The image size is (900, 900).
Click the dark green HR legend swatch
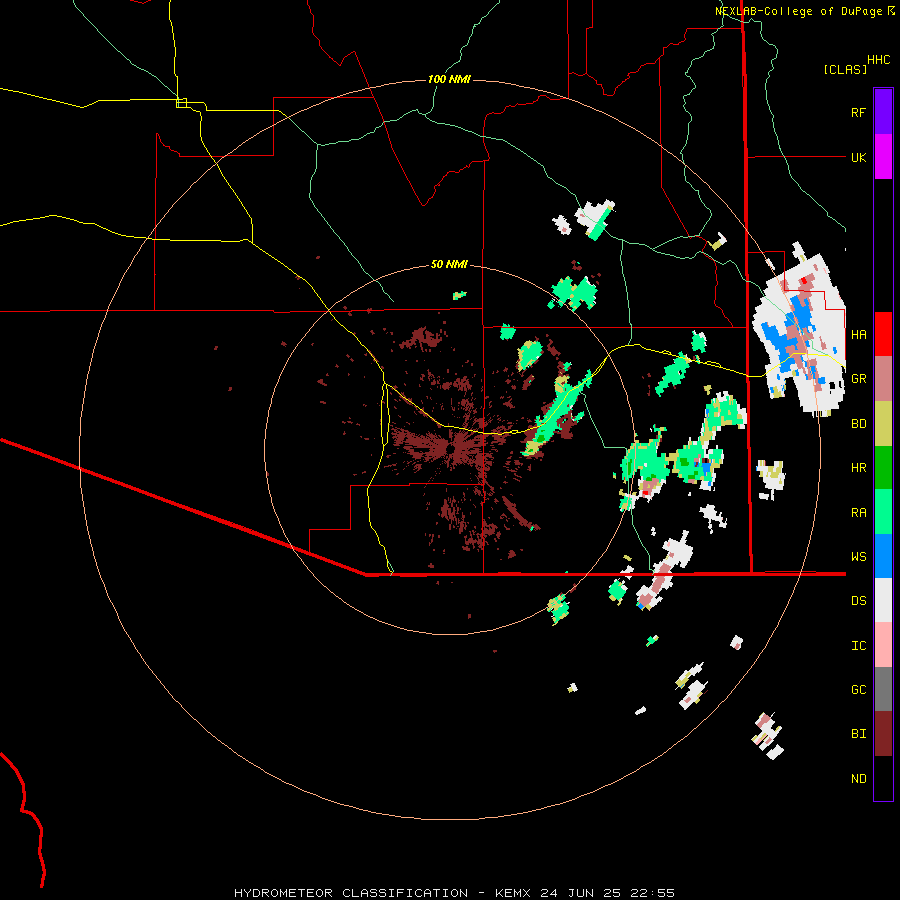[883, 467]
